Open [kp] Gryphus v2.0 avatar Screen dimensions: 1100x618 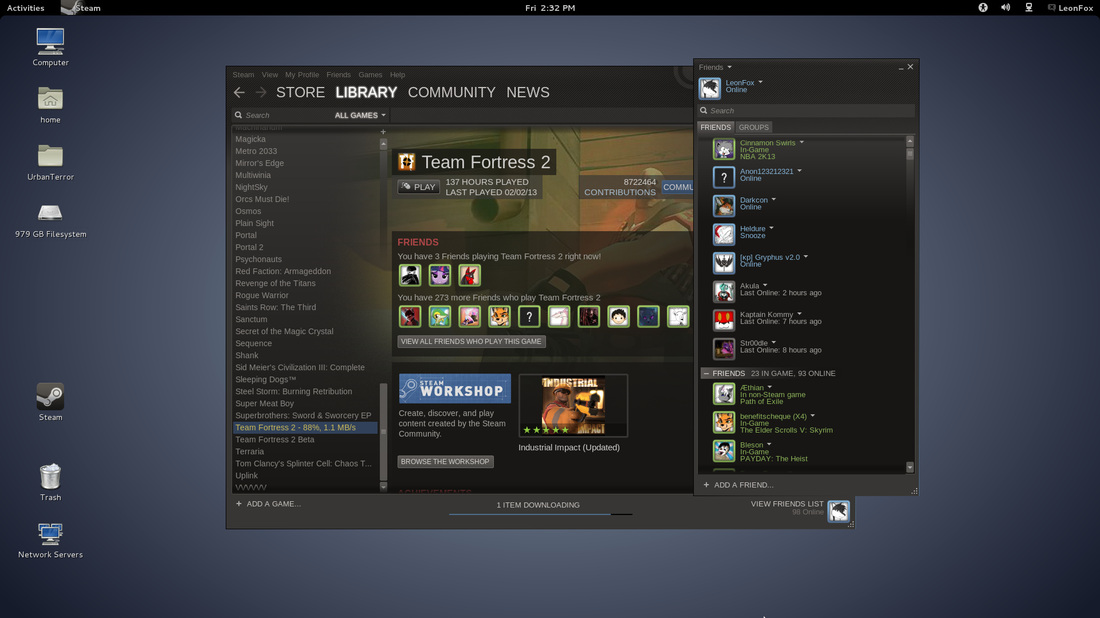[x=724, y=263]
